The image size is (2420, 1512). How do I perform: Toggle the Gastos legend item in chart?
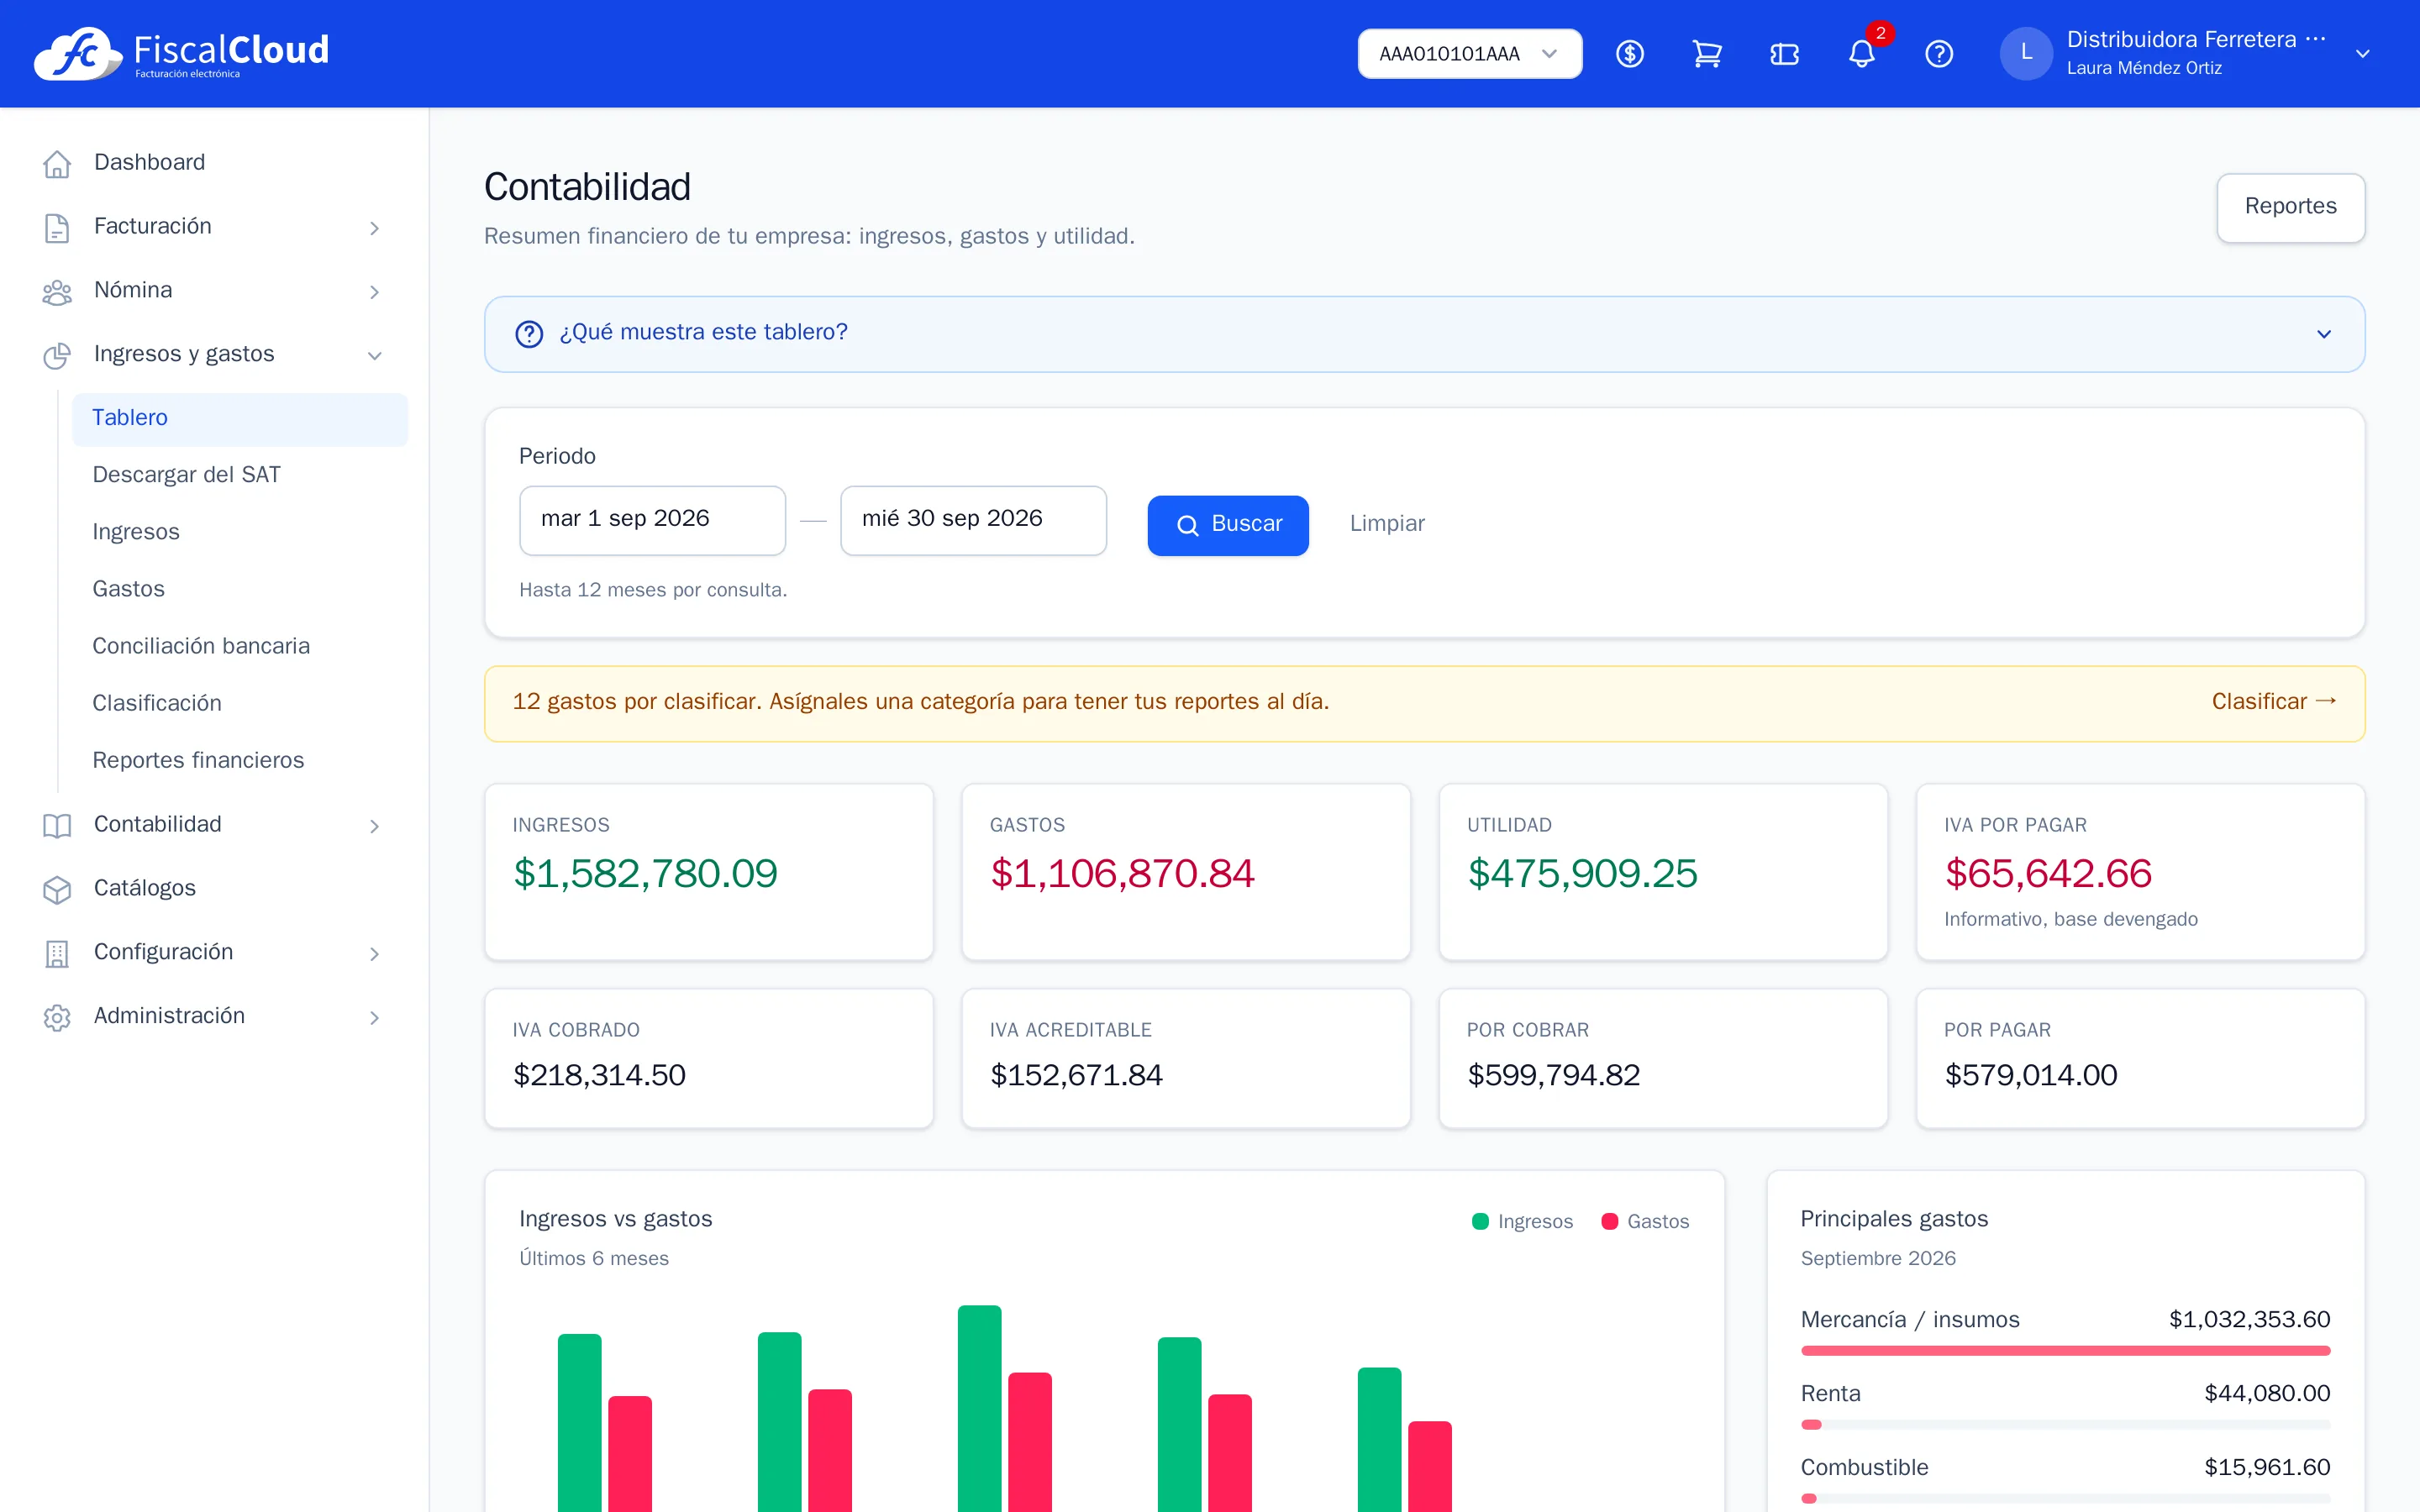pos(1645,1221)
